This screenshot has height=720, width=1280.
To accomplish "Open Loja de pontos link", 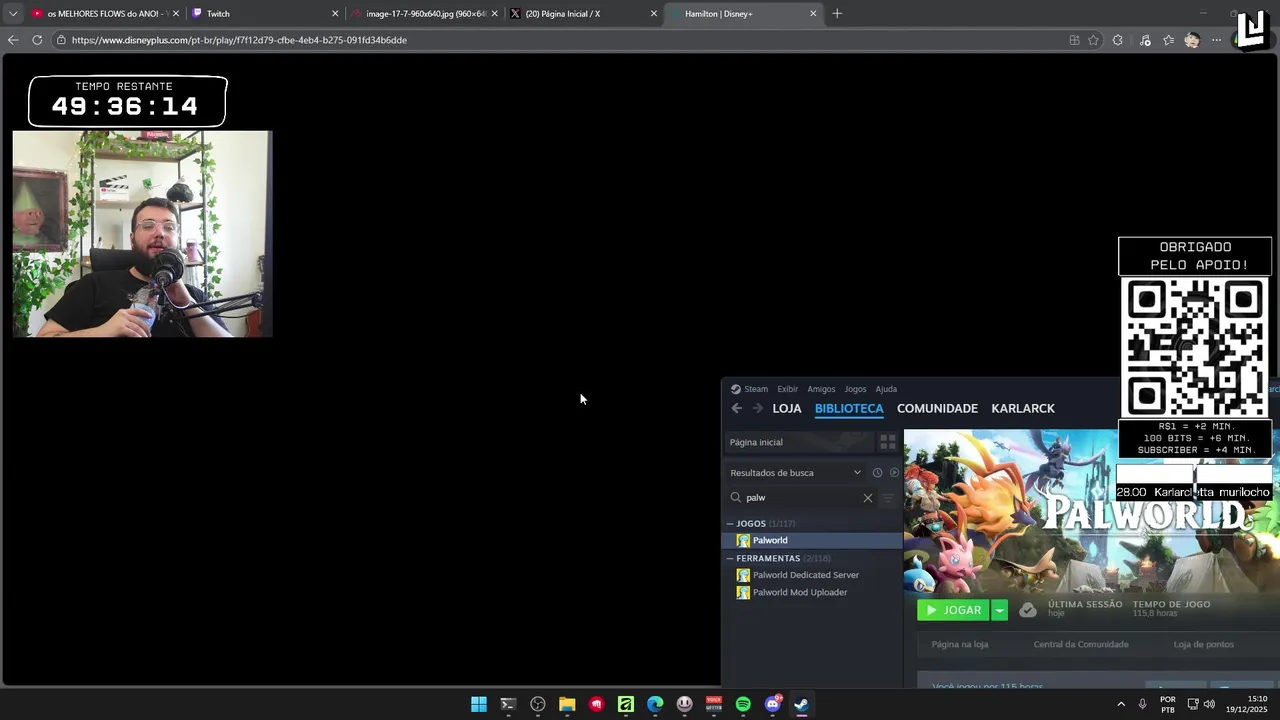I will [x=1203, y=644].
